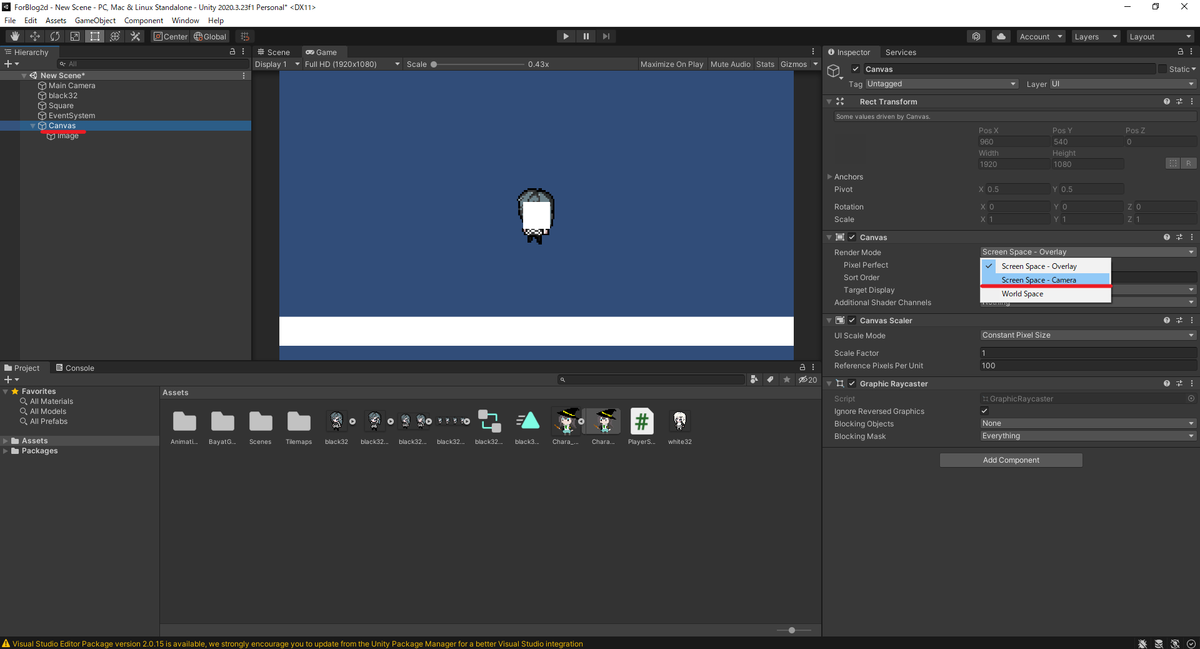
Task: Select the Rect tool
Action: tap(95, 36)
